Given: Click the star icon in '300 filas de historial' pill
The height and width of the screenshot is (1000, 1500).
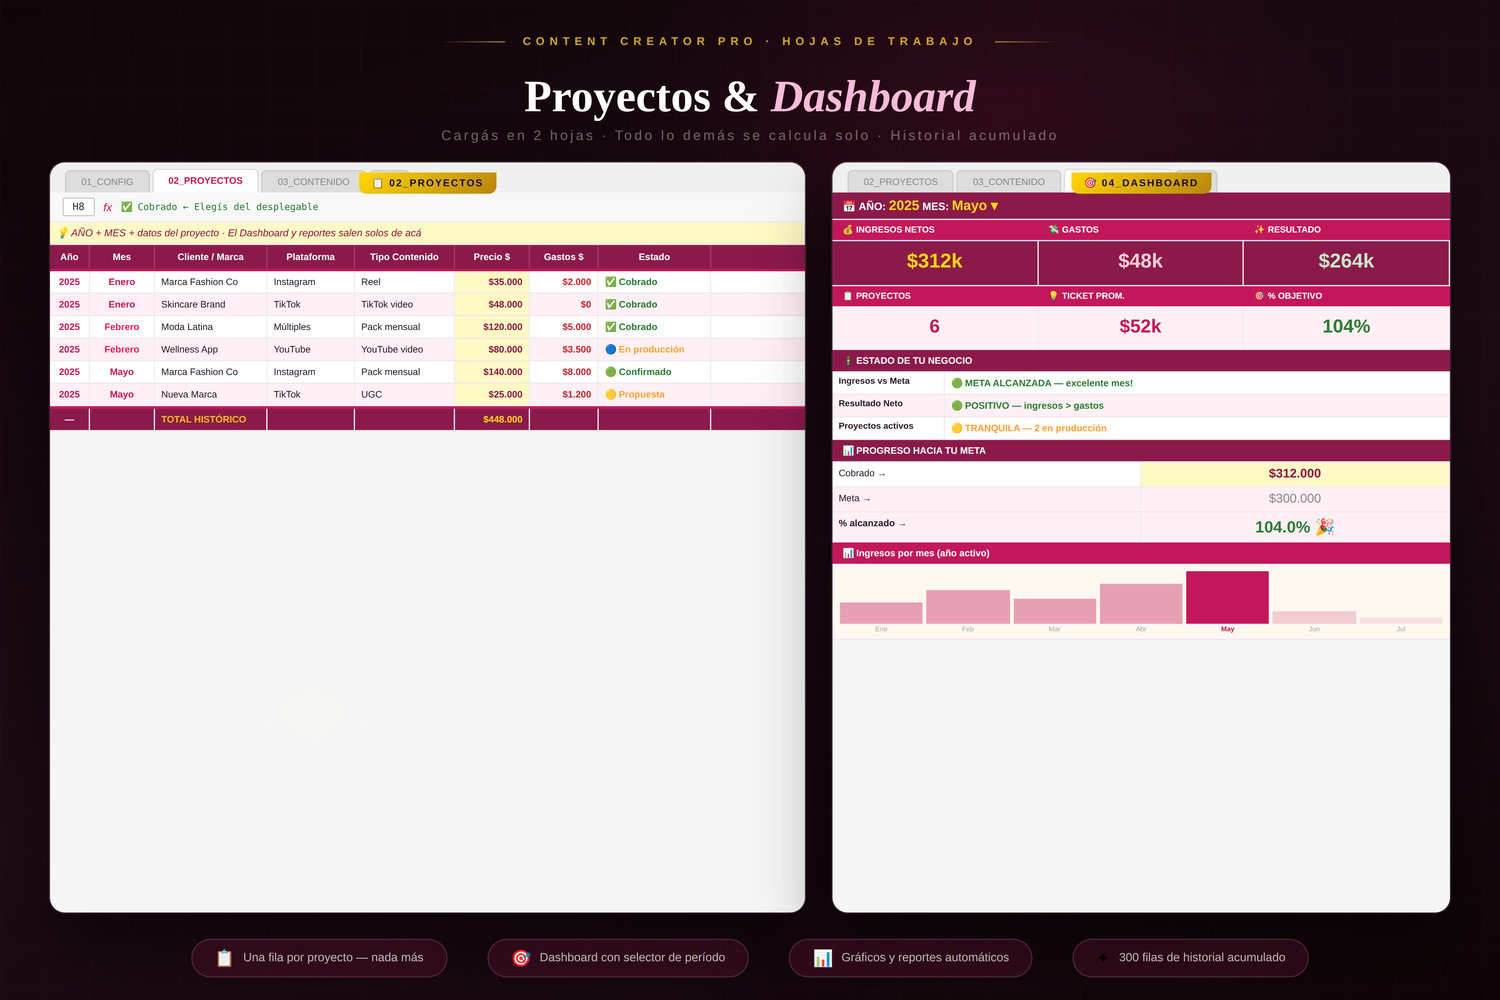Looking at the screenshot, I should [1103, 958].
